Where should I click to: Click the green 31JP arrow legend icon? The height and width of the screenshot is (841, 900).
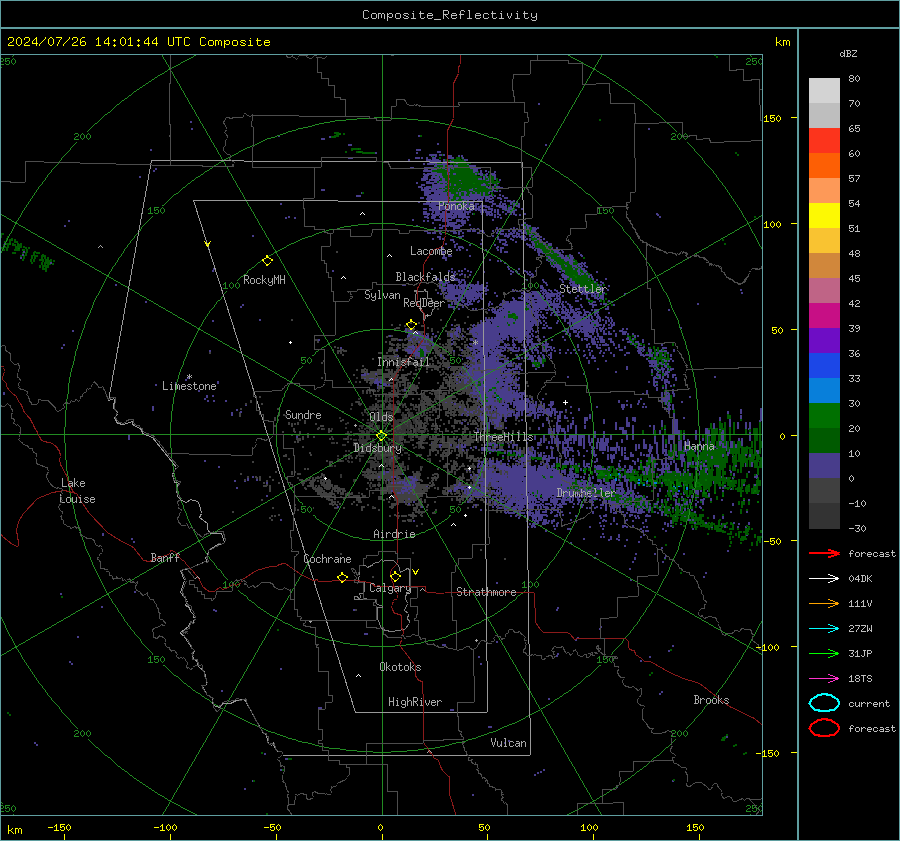[x=824, y=653]
